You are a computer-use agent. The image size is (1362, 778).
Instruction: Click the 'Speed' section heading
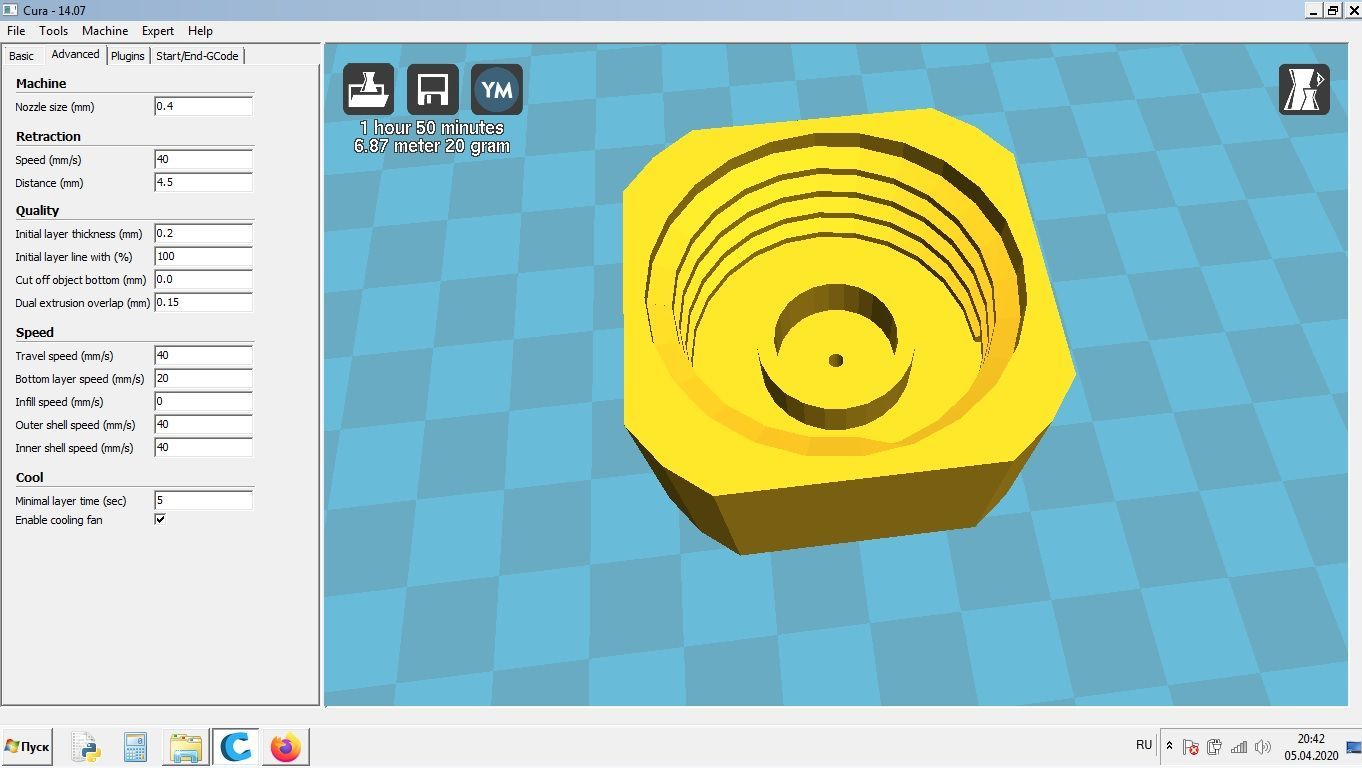tap(35, 333)
